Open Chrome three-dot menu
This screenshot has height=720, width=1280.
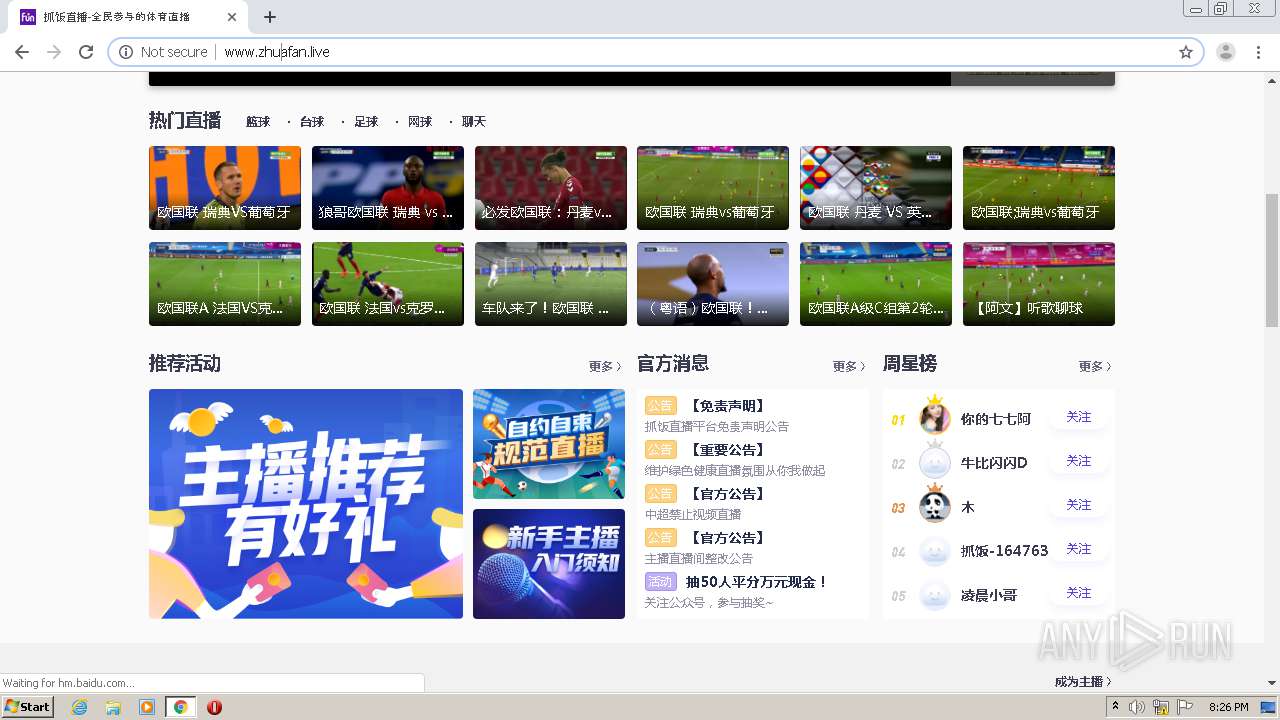click(x=1259, y=52)
